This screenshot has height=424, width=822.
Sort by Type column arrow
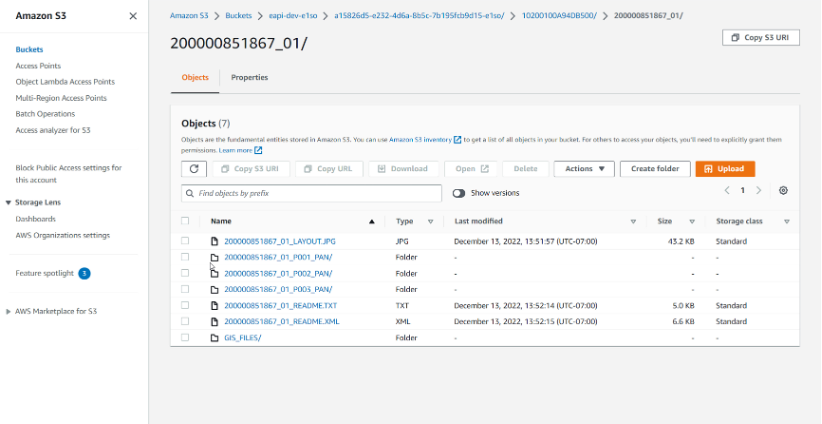[430, 222]
